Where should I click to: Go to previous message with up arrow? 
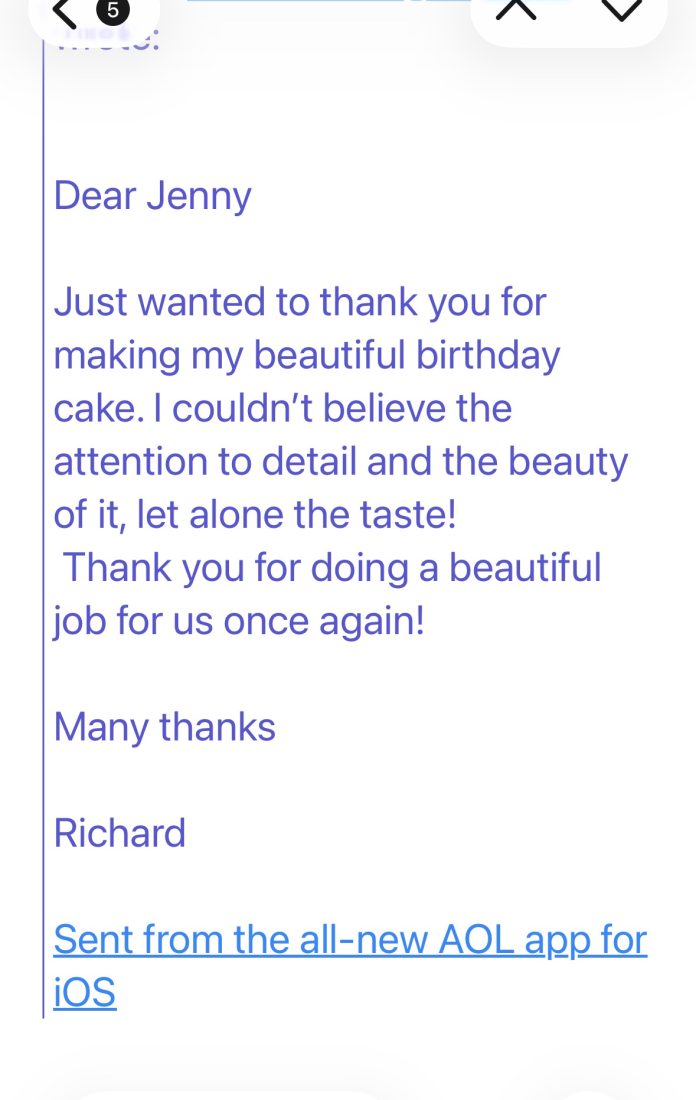(x=516, y=10)
